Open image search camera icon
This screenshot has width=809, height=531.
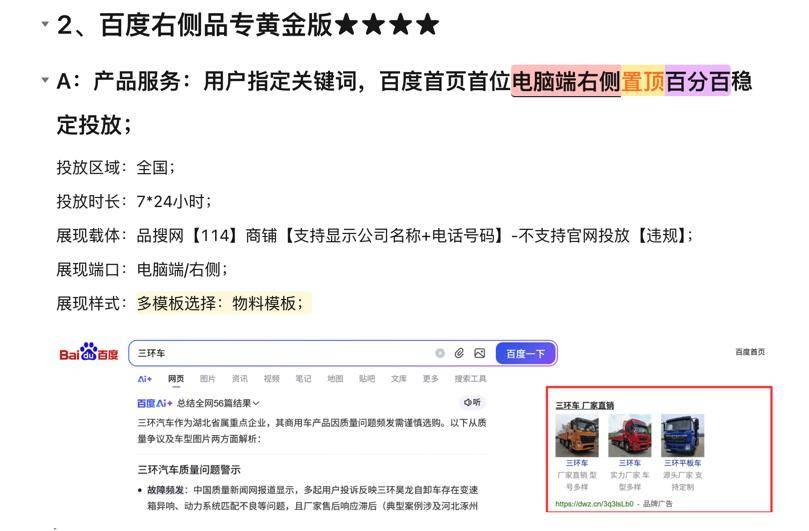480,353
